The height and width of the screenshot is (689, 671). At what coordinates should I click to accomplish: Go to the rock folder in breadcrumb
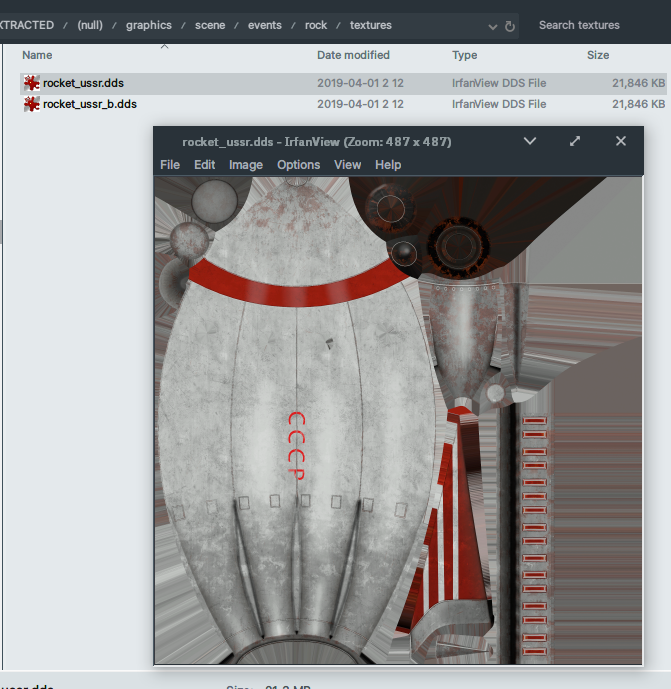[x=316, y=25]
